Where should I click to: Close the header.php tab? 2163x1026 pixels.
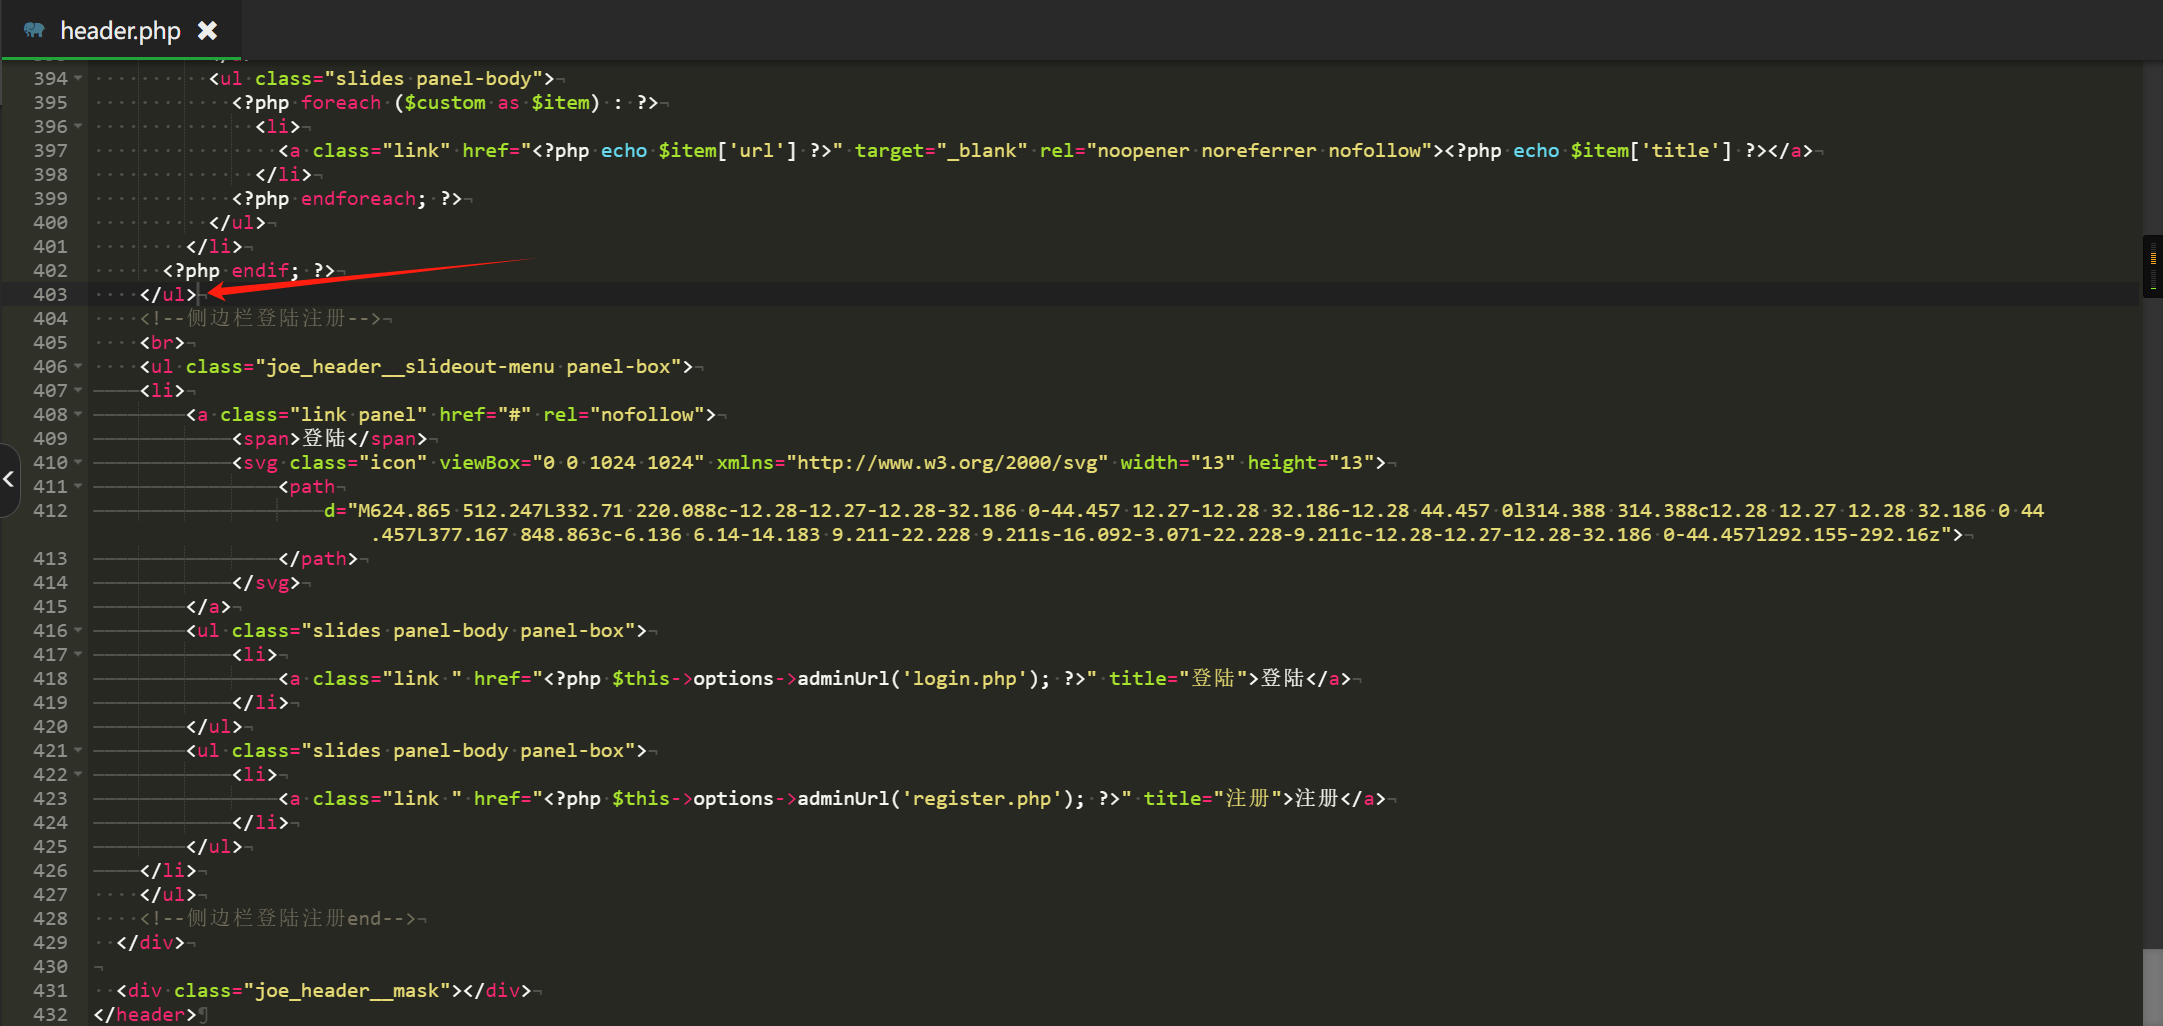tap(207, 30)
